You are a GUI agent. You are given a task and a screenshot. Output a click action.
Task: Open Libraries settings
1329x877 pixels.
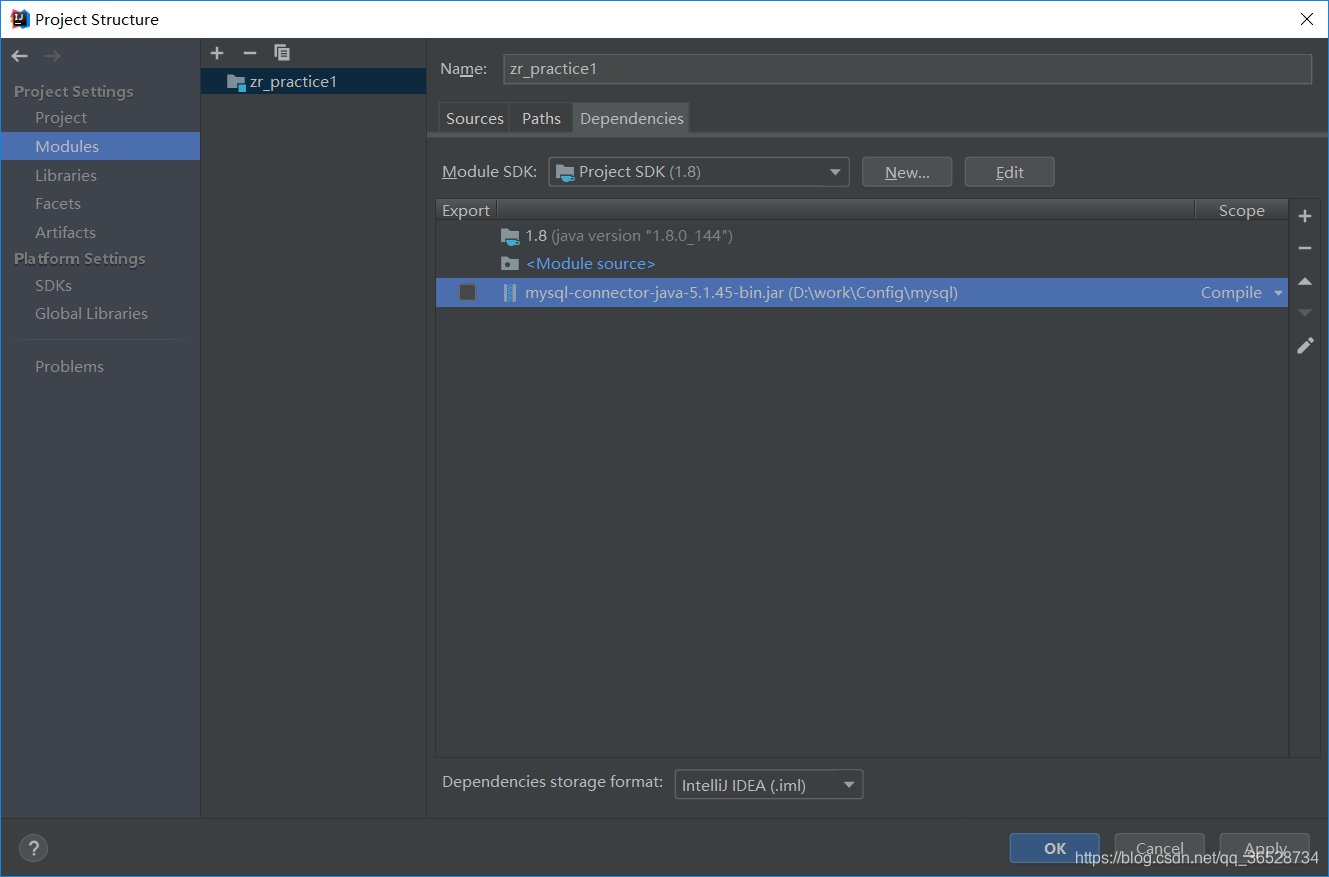[66, 175]
